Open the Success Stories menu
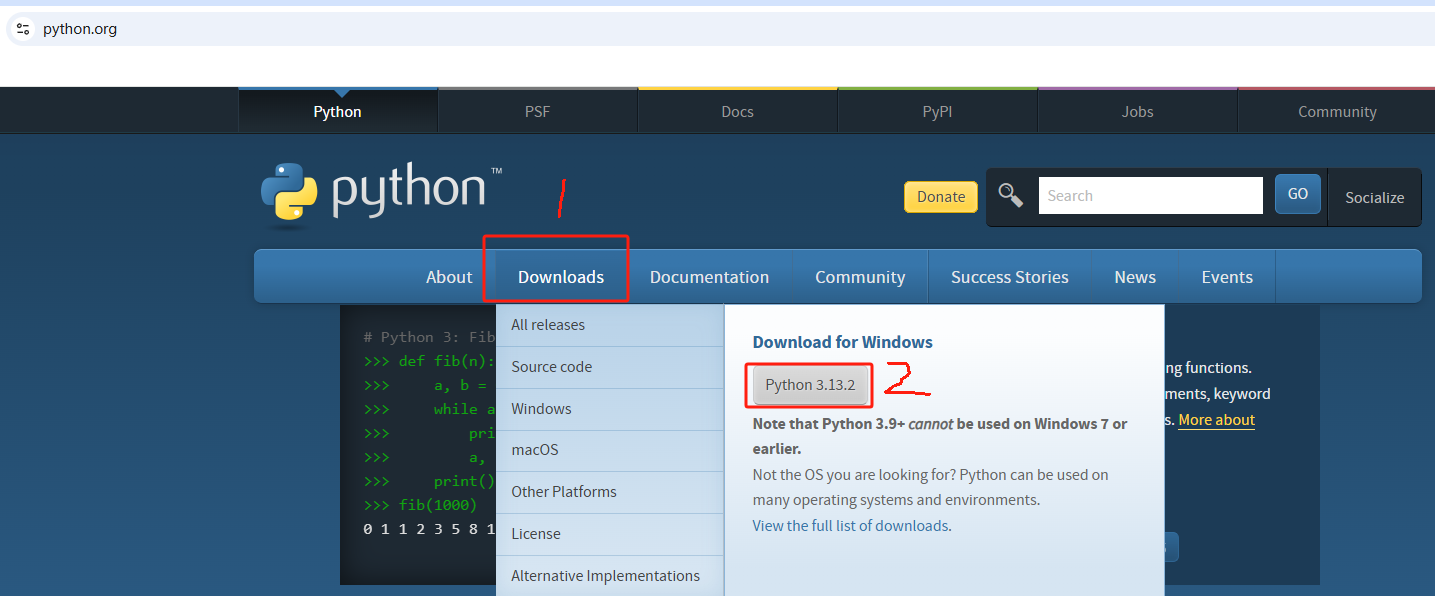 (x=1010, y=277)
